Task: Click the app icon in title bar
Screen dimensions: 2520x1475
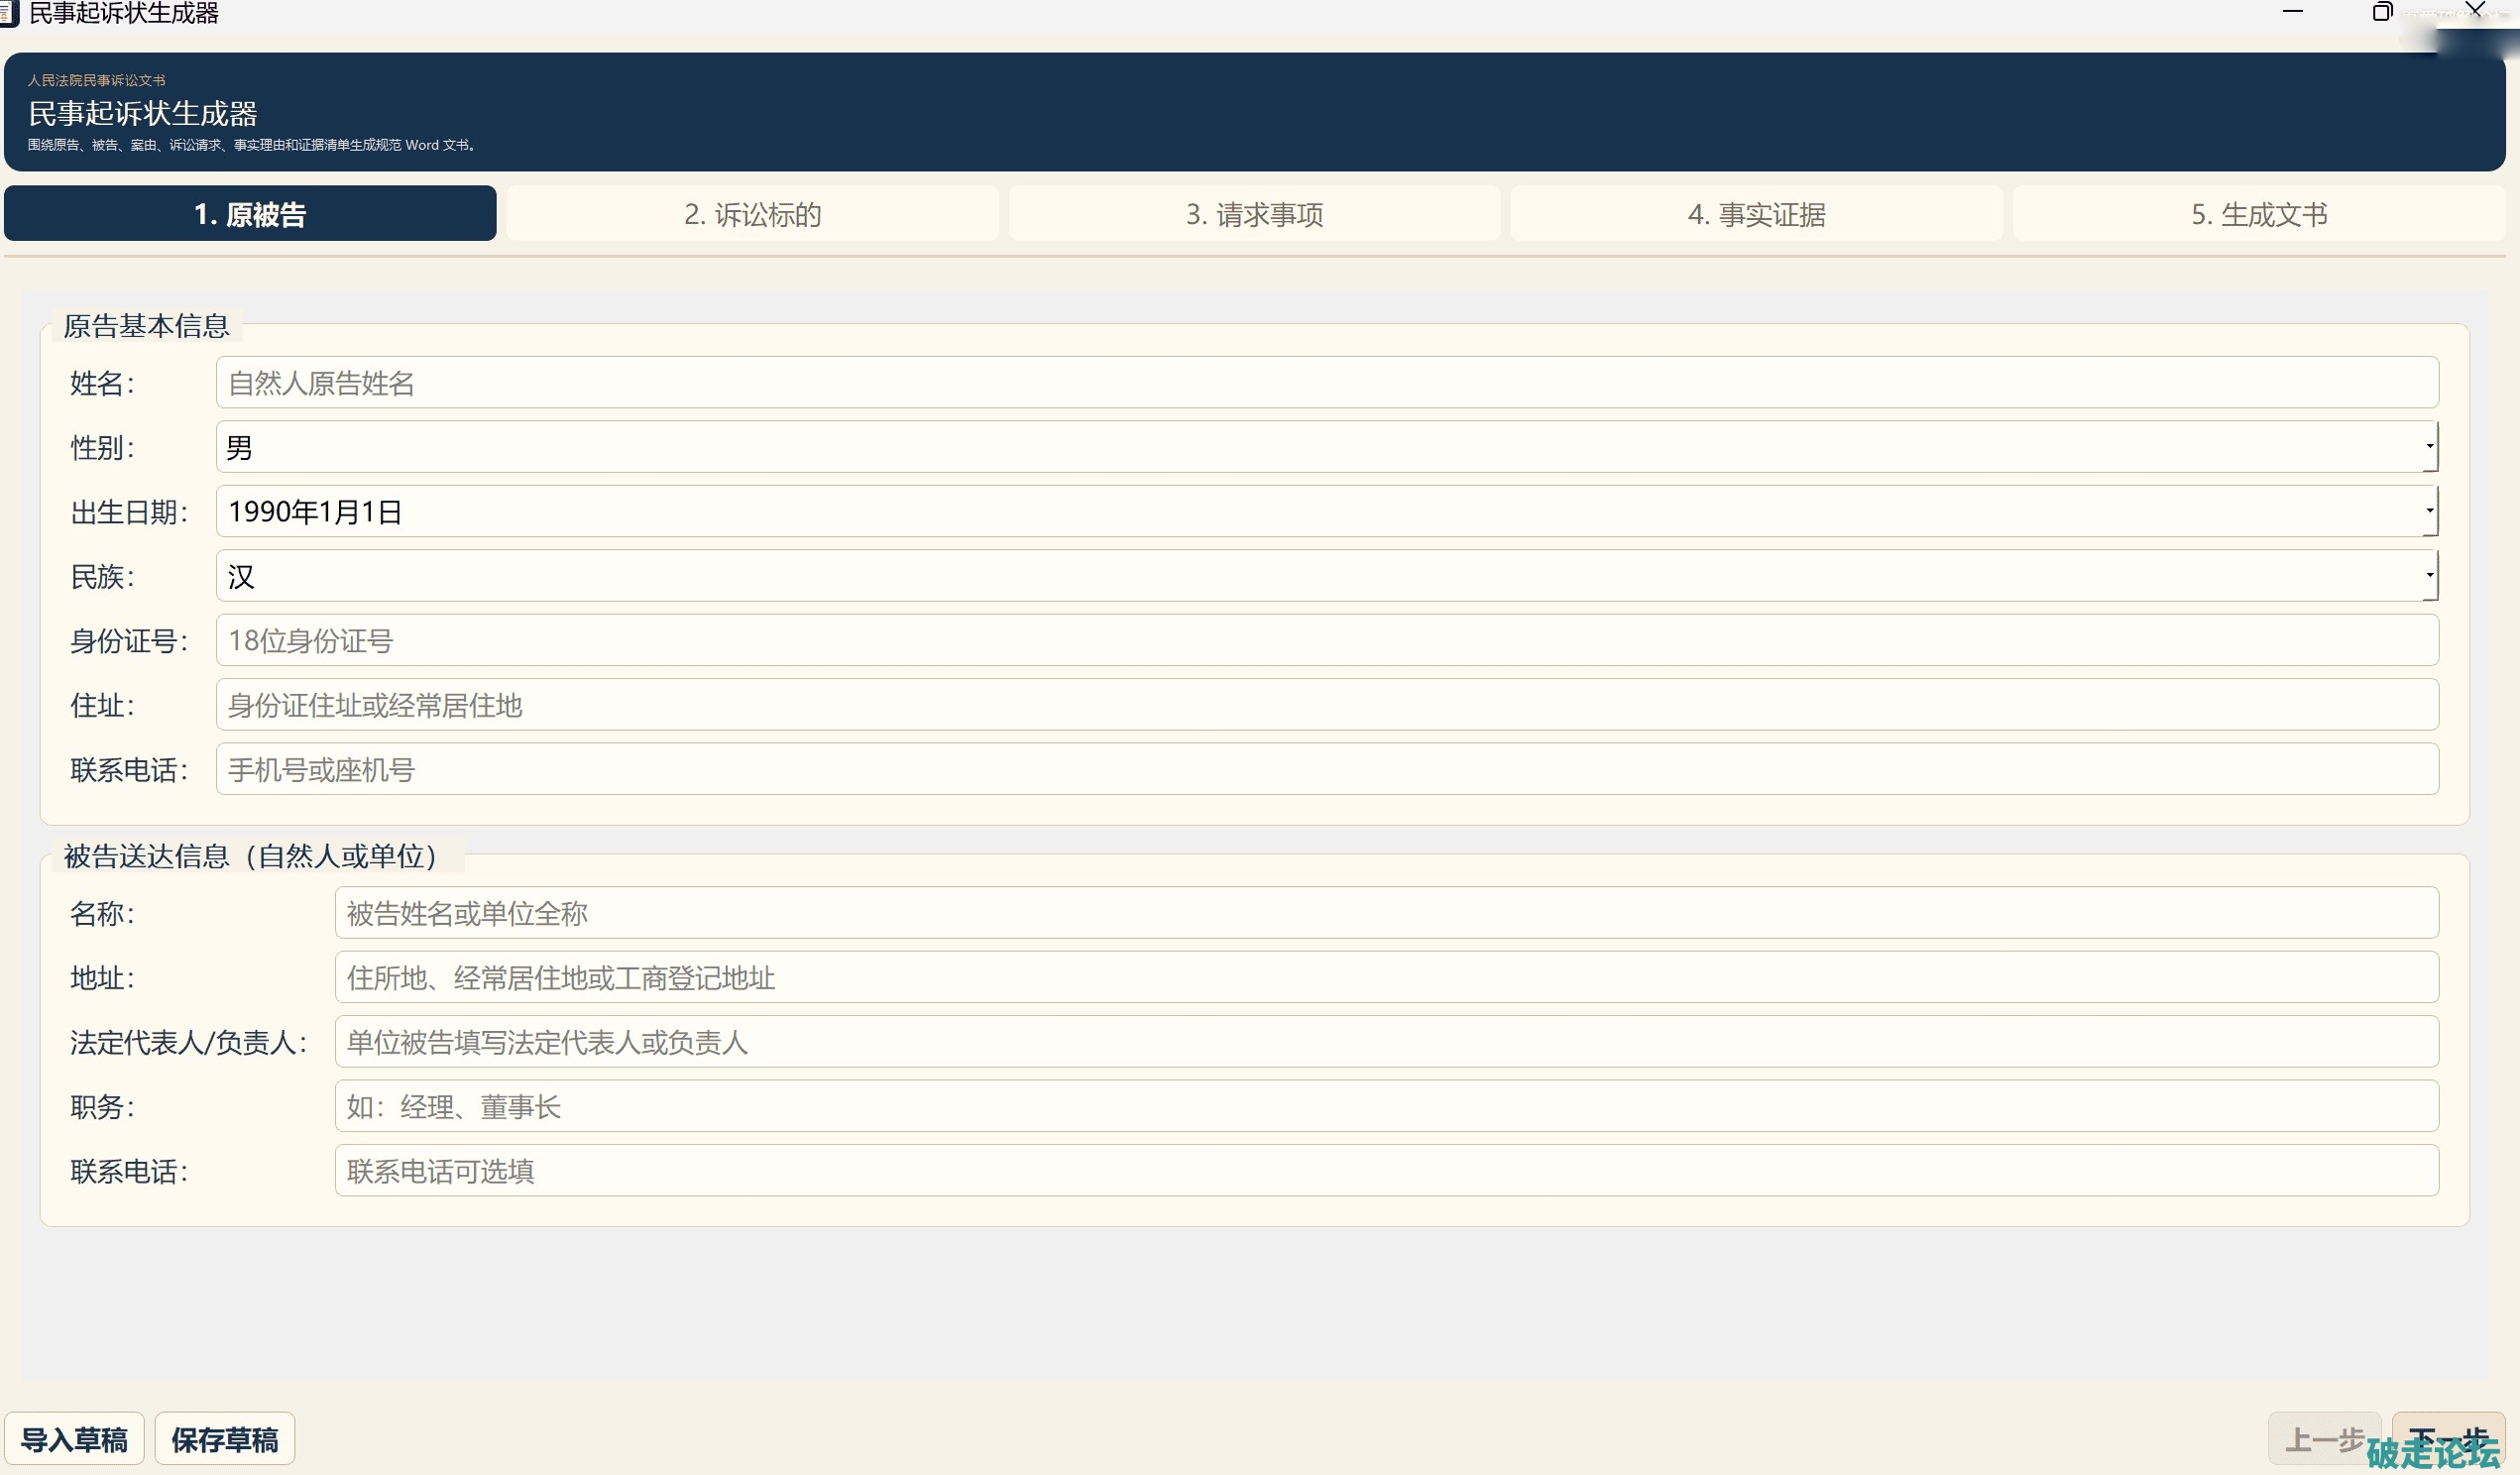Action: point(8,13)
